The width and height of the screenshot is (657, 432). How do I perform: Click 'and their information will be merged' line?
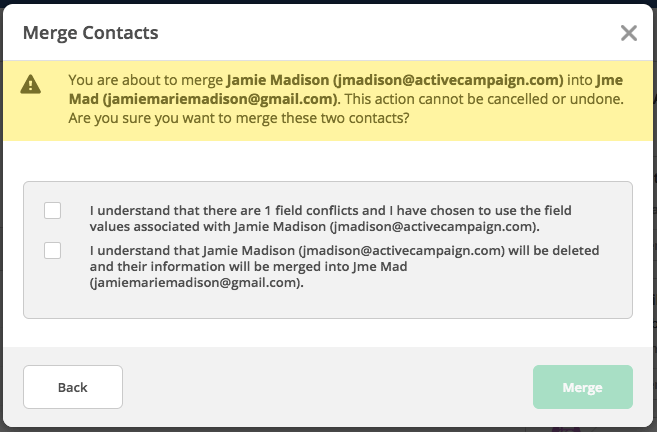[248, 266]
